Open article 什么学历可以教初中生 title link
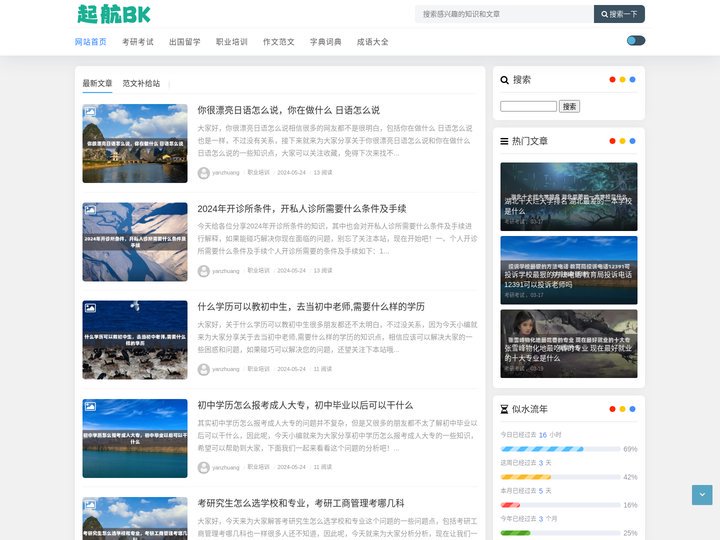Image resolution: width=720 pixels, height=540 pixels. [x=311, y=307]
